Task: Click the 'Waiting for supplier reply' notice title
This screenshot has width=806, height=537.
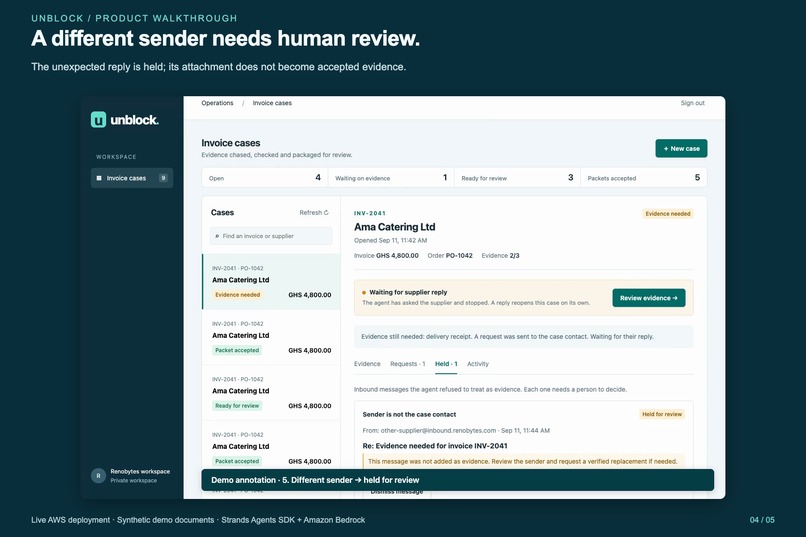Action: [x=408, y=292]
